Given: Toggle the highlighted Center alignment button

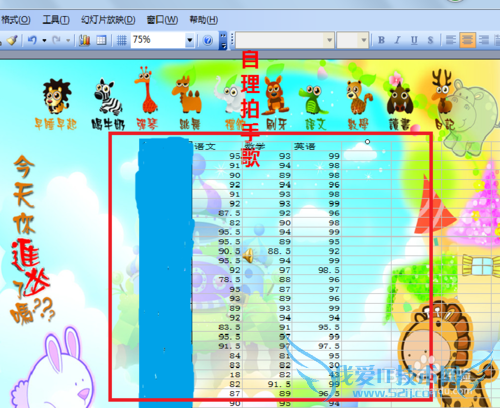Looking at the screenshot, I should tap(467, 40).
